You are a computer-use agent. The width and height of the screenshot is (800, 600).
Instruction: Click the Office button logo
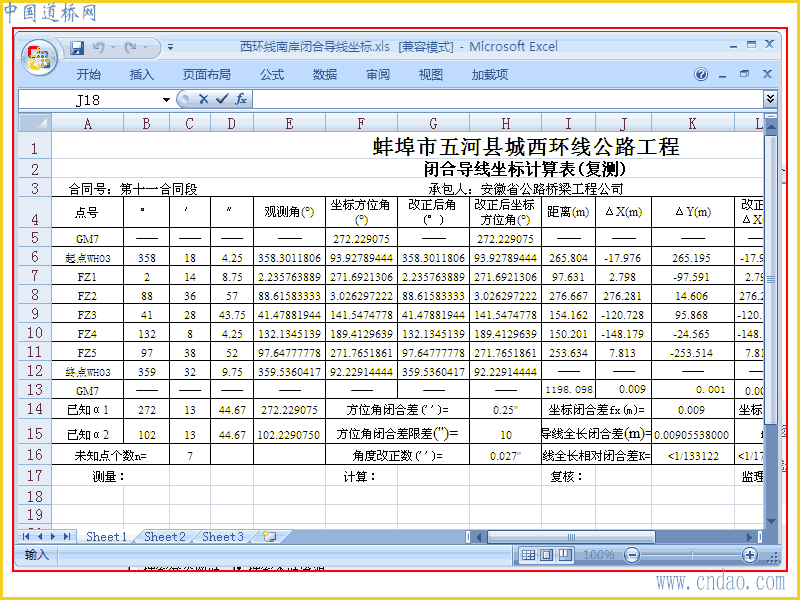coord(39,57)
